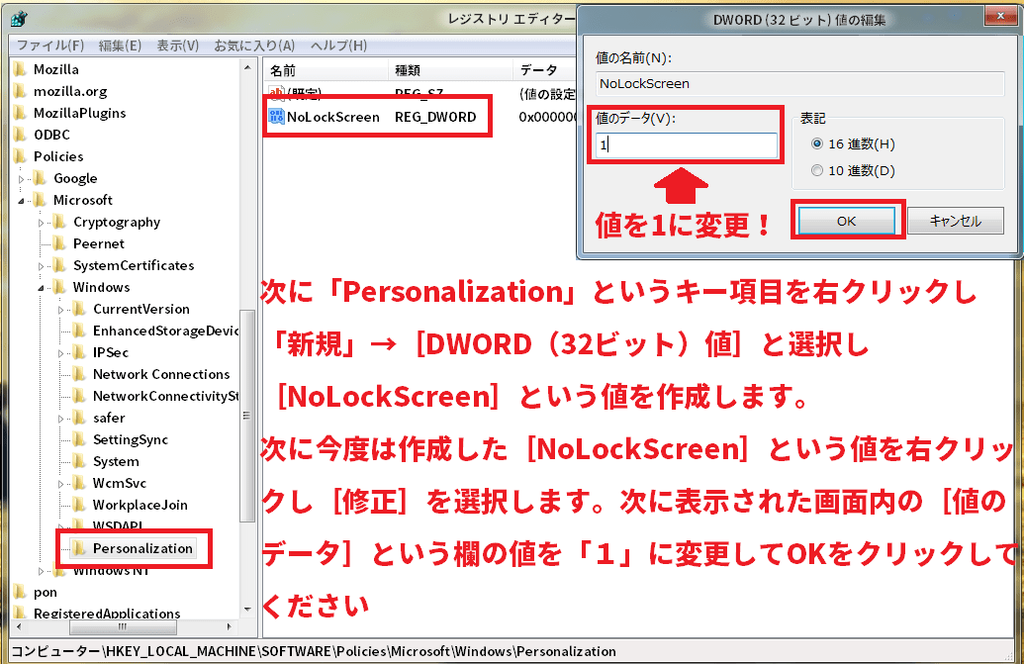Click the SettingSync folder icon
Image resolution: width=1024 pixels, height=664 pixels.
click(x=79, y=439)
